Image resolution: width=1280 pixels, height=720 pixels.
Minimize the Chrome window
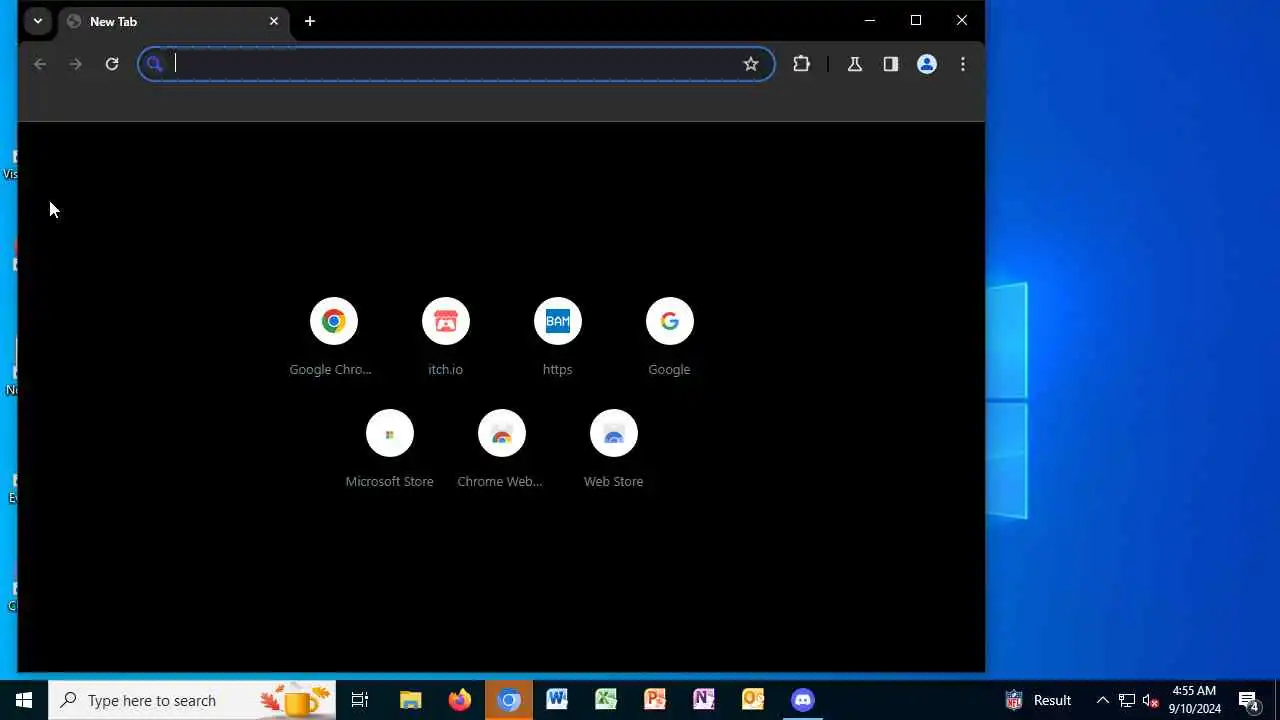[x=870, y=20]
